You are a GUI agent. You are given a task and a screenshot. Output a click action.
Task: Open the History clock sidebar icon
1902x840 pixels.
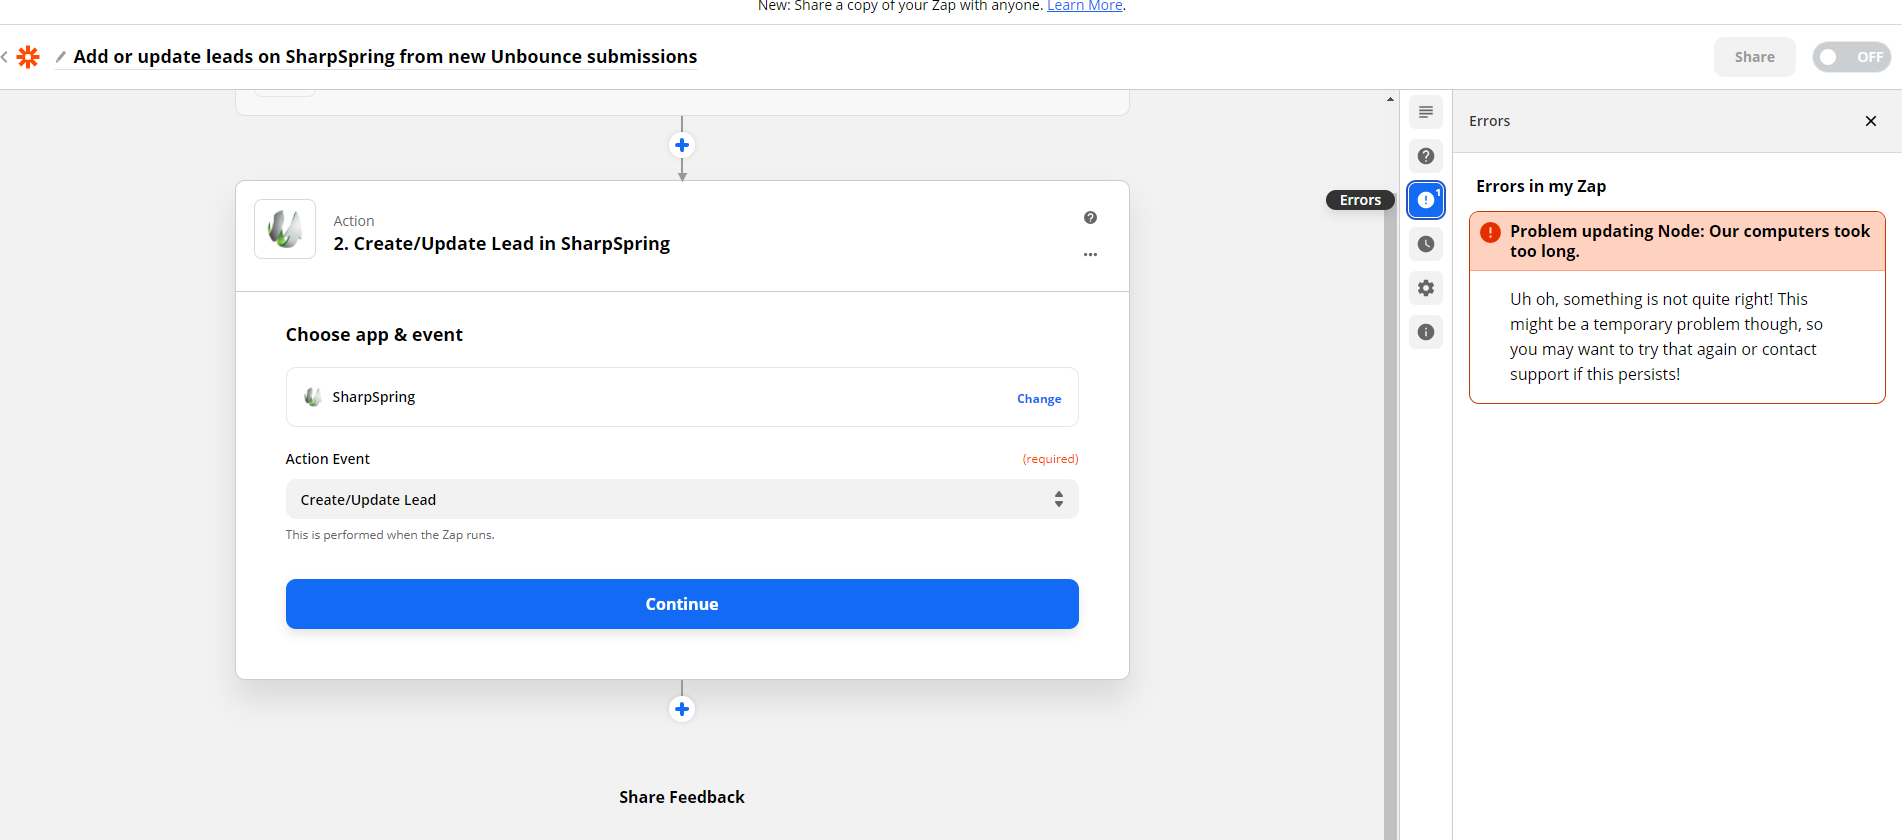click(1426, 244)
